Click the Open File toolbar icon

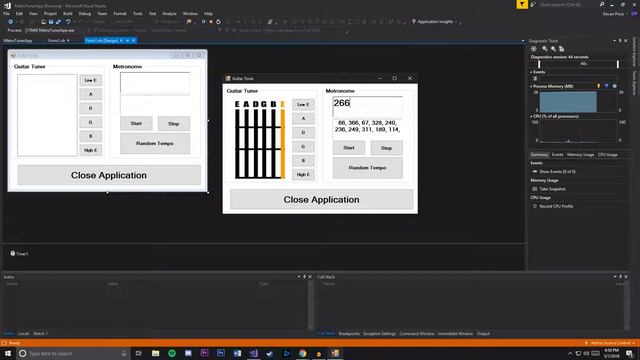[x=43, y=22]
